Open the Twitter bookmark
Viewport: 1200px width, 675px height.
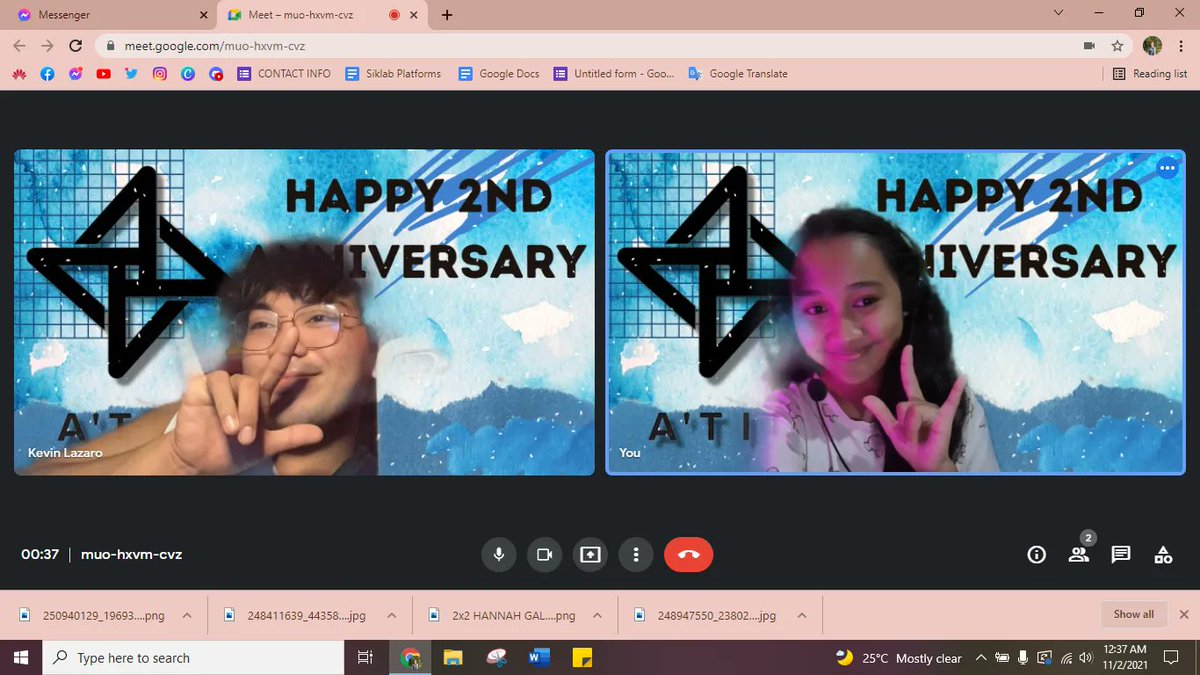[132, 73]
